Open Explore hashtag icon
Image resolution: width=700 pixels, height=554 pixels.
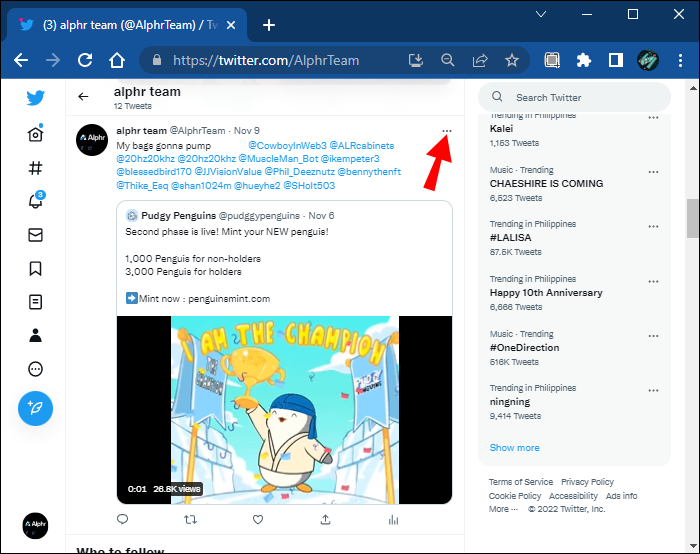click(x=35, y=168)
